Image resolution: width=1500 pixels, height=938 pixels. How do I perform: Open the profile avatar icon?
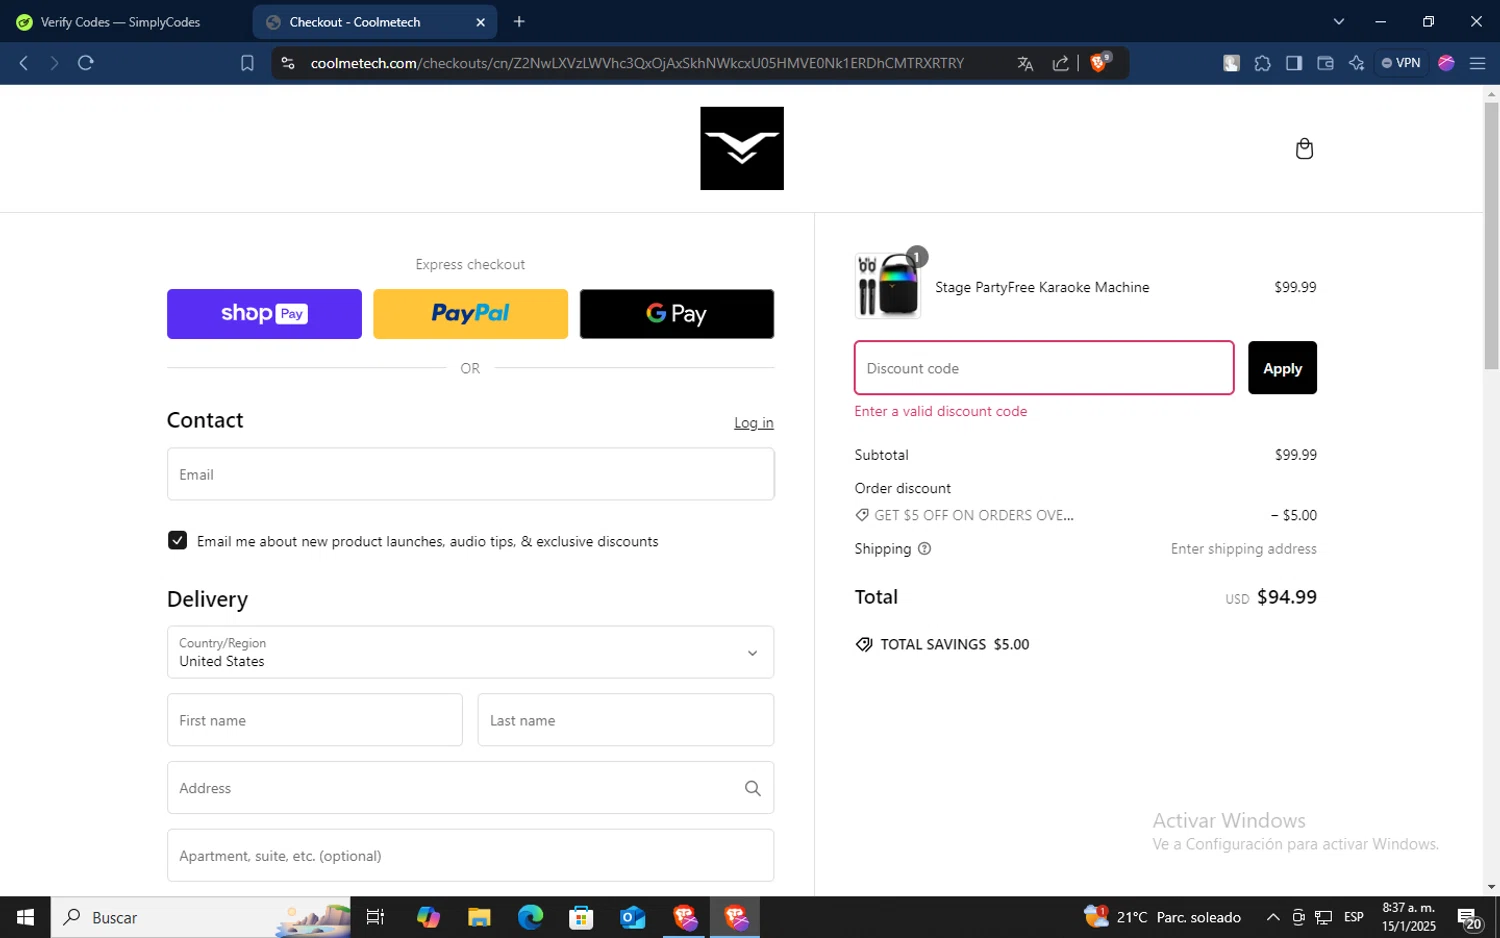coord(1446,63)
